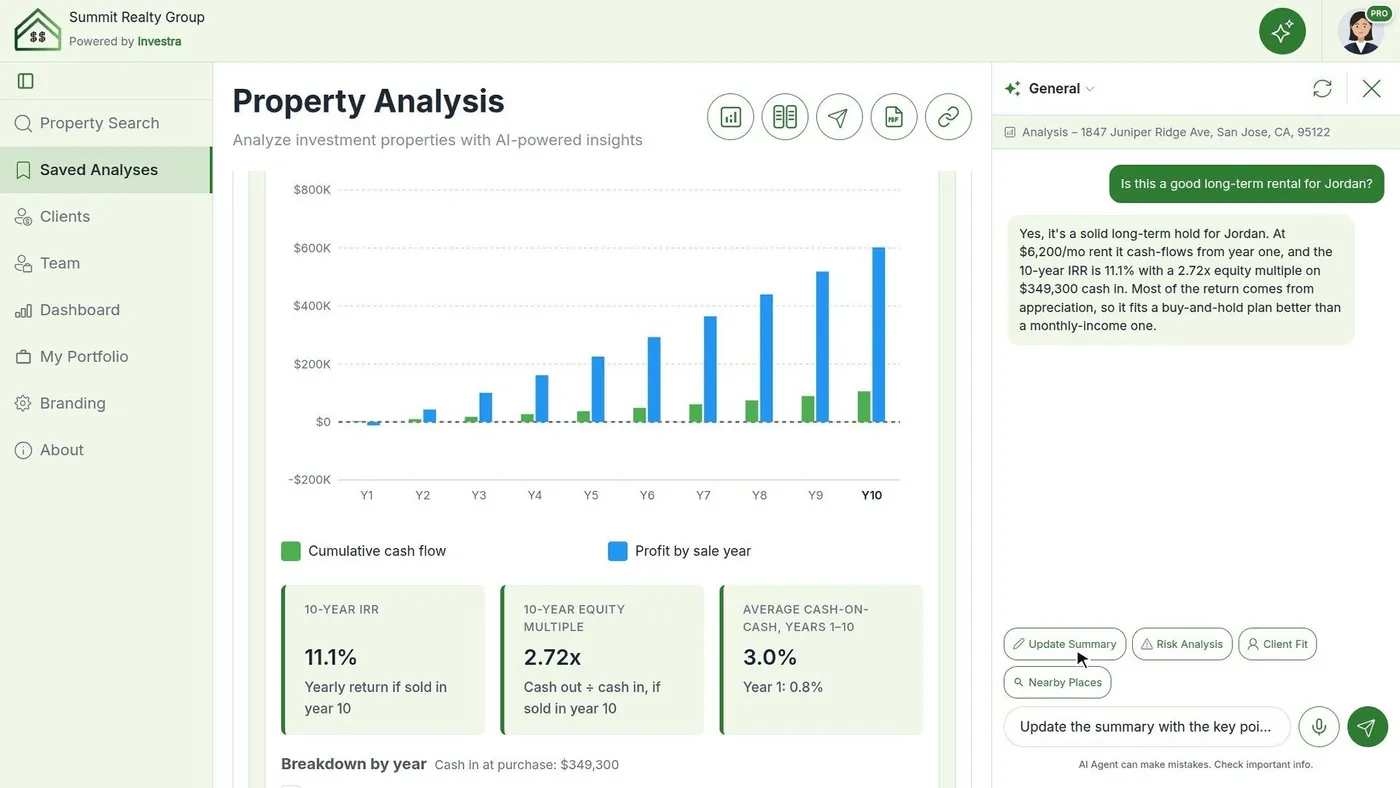Click the microphone voice input button
Image resolution: width=1400 pixels, height=788 pixels.
(1319, 727)
